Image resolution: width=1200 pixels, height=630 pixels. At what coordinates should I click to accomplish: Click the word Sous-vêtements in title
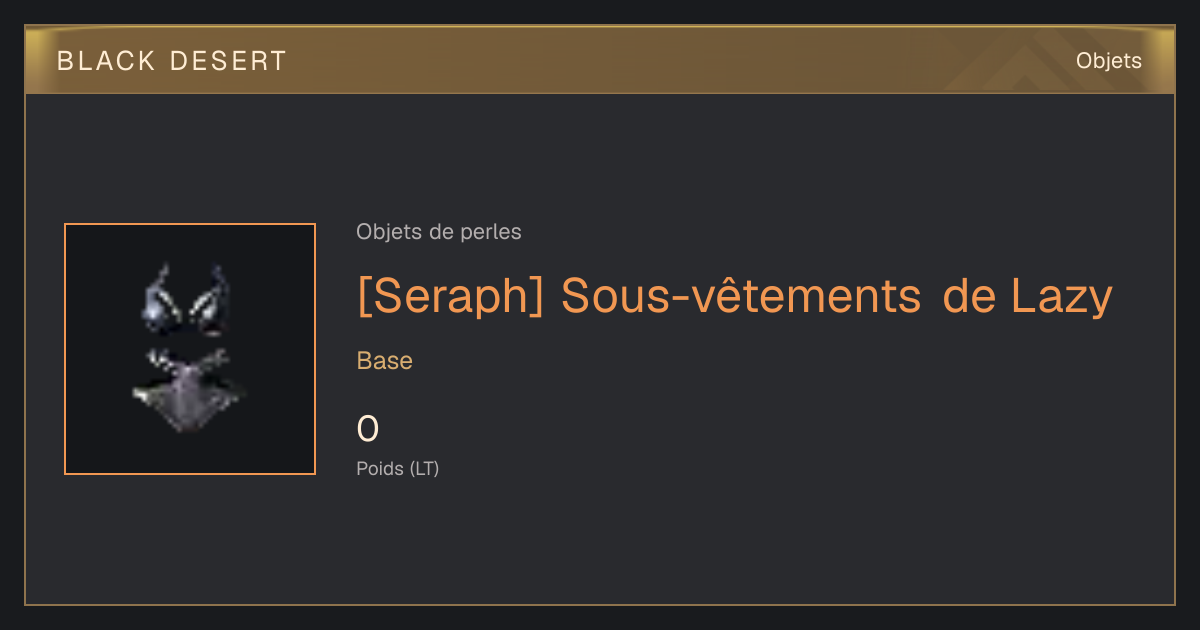coord(741,296)
